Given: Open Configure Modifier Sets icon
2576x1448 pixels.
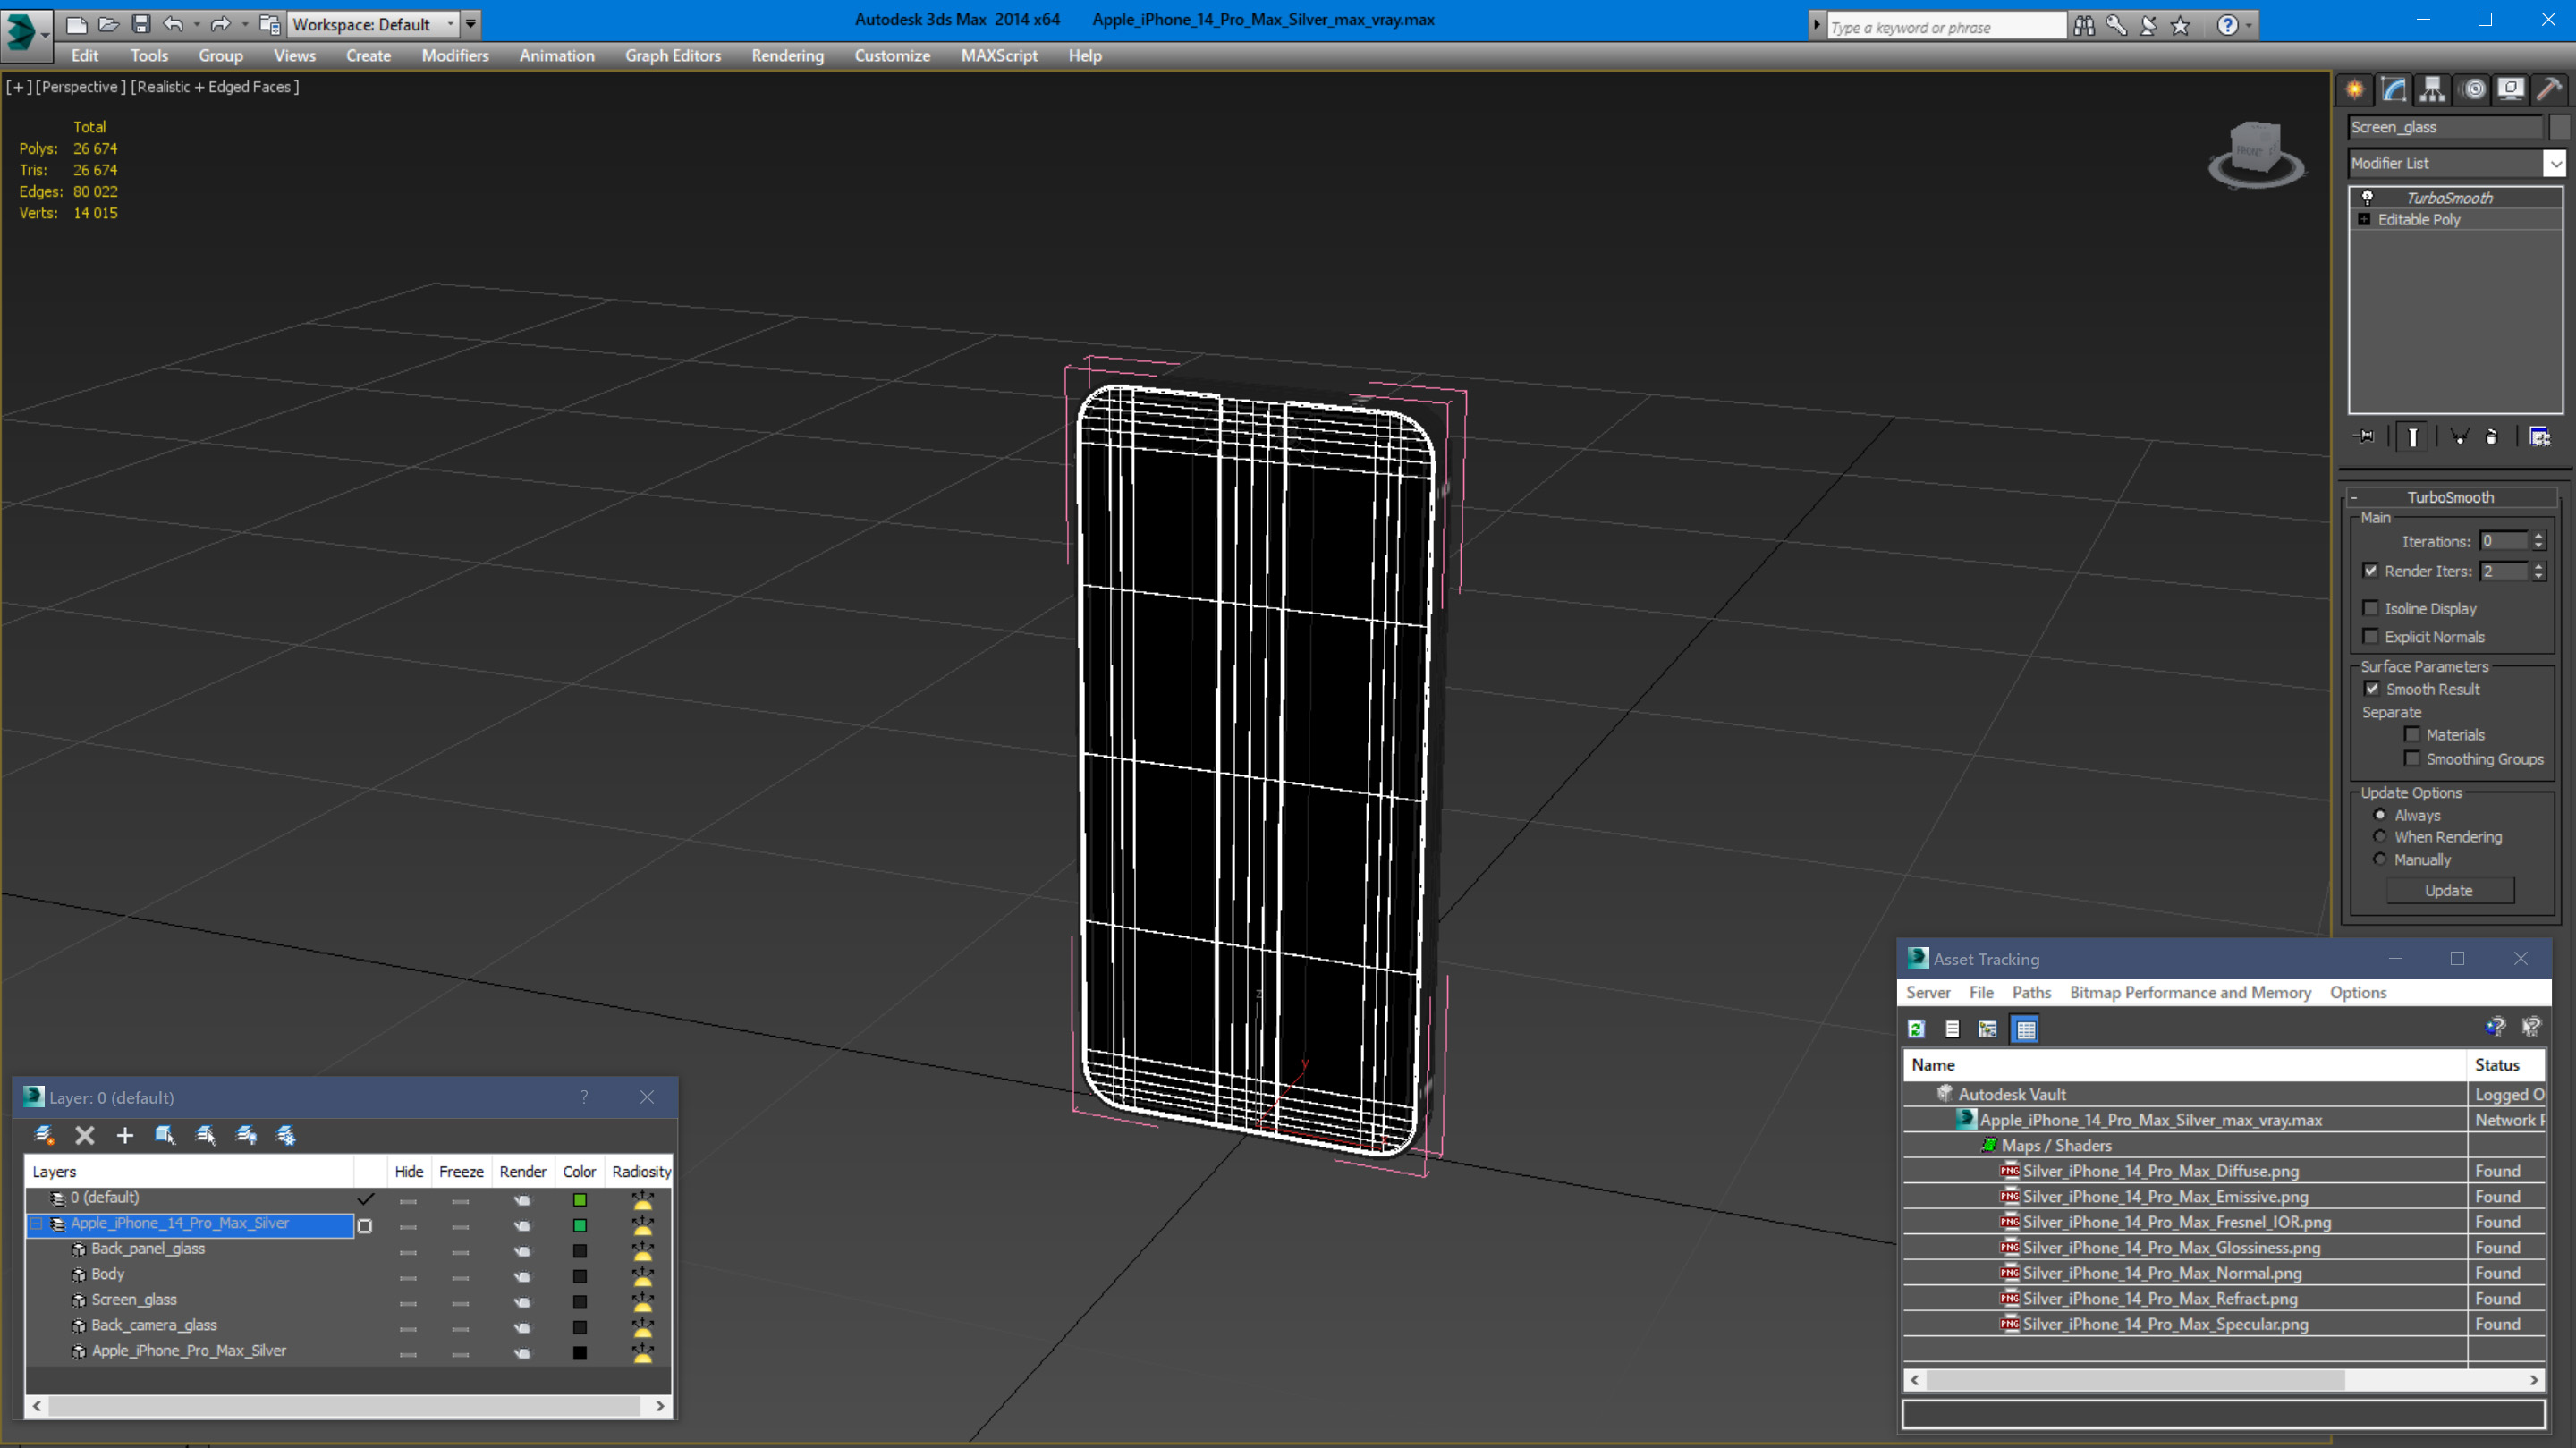Looking at the screenshot, I should coord(2539,437).
